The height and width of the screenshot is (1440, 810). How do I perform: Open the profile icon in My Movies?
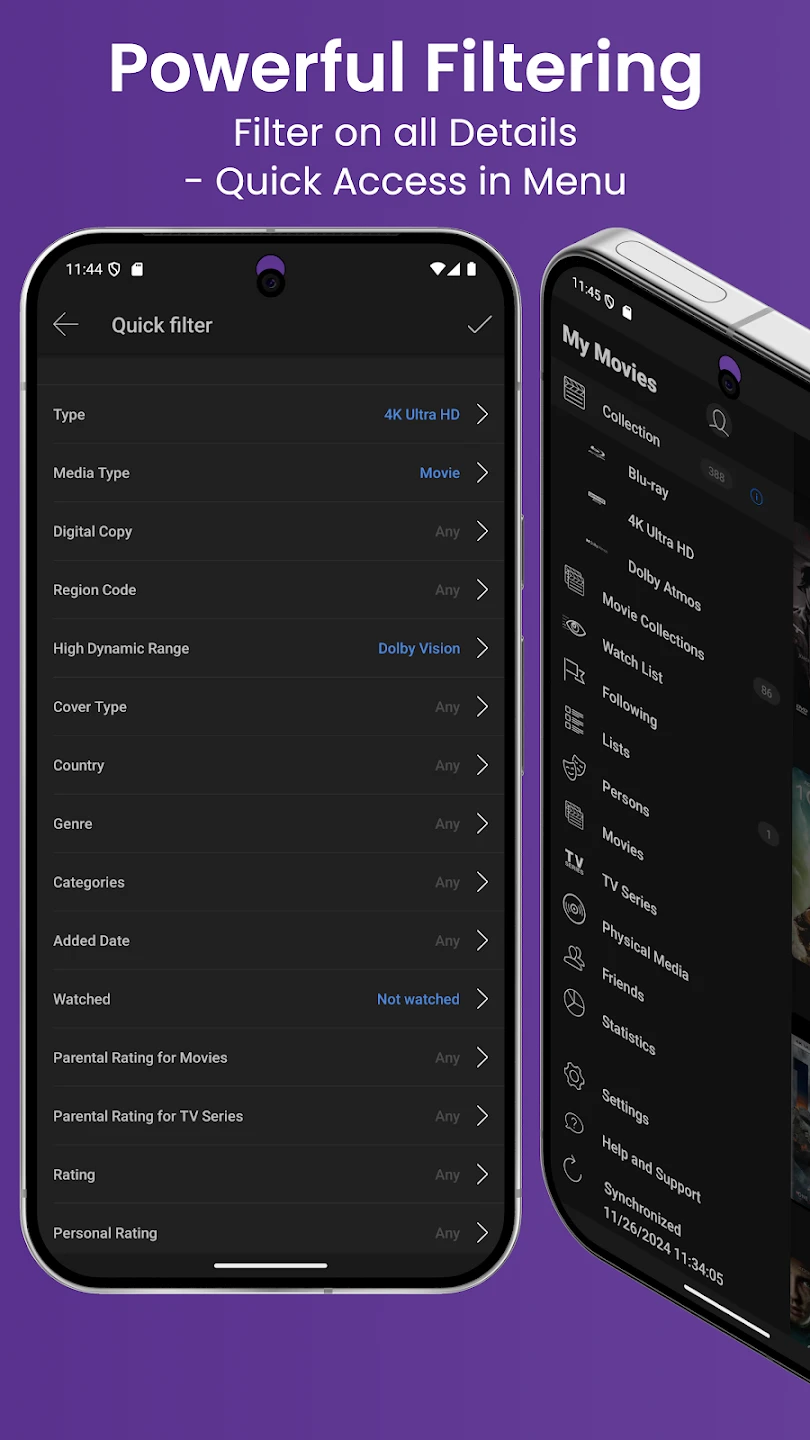pyautogui.click(x=718, y=421)
